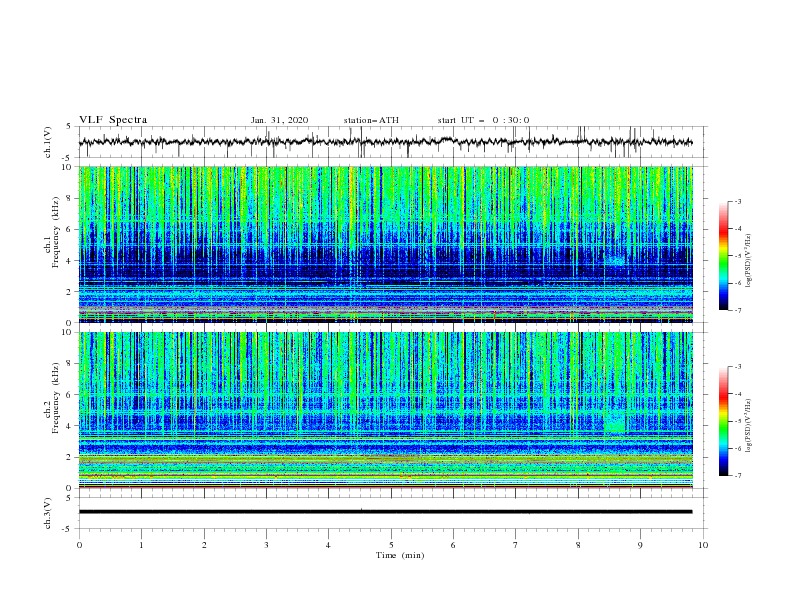Select the log(PSD) label beside the ch.2 color bar
This screenshot has height=612, width=792.
pos(749,426)
